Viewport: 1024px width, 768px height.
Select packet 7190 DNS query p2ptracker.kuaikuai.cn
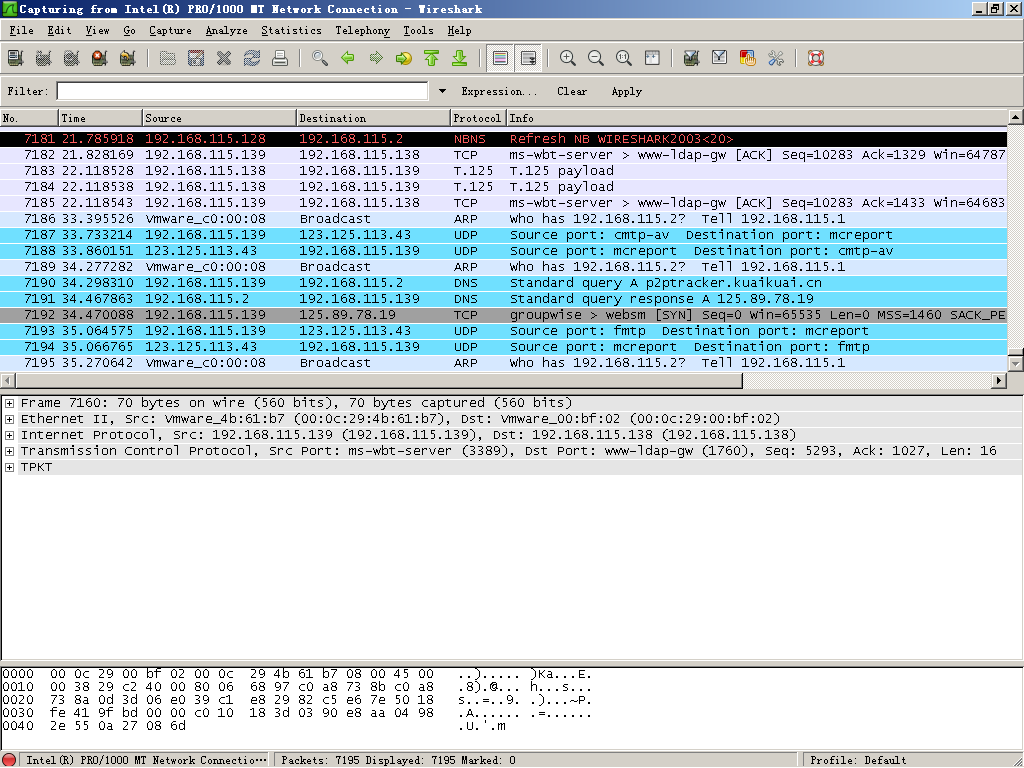(503, 283)
